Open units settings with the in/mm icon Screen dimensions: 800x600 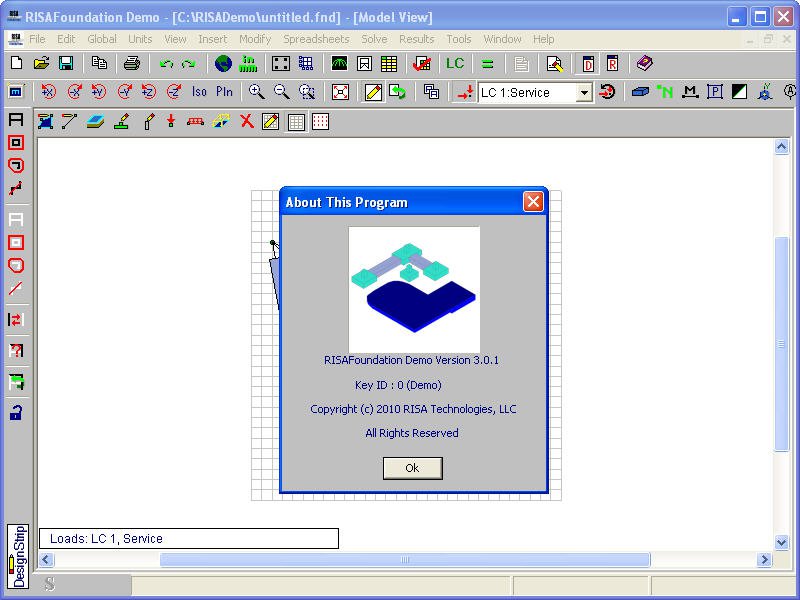(x=248, y=63)
